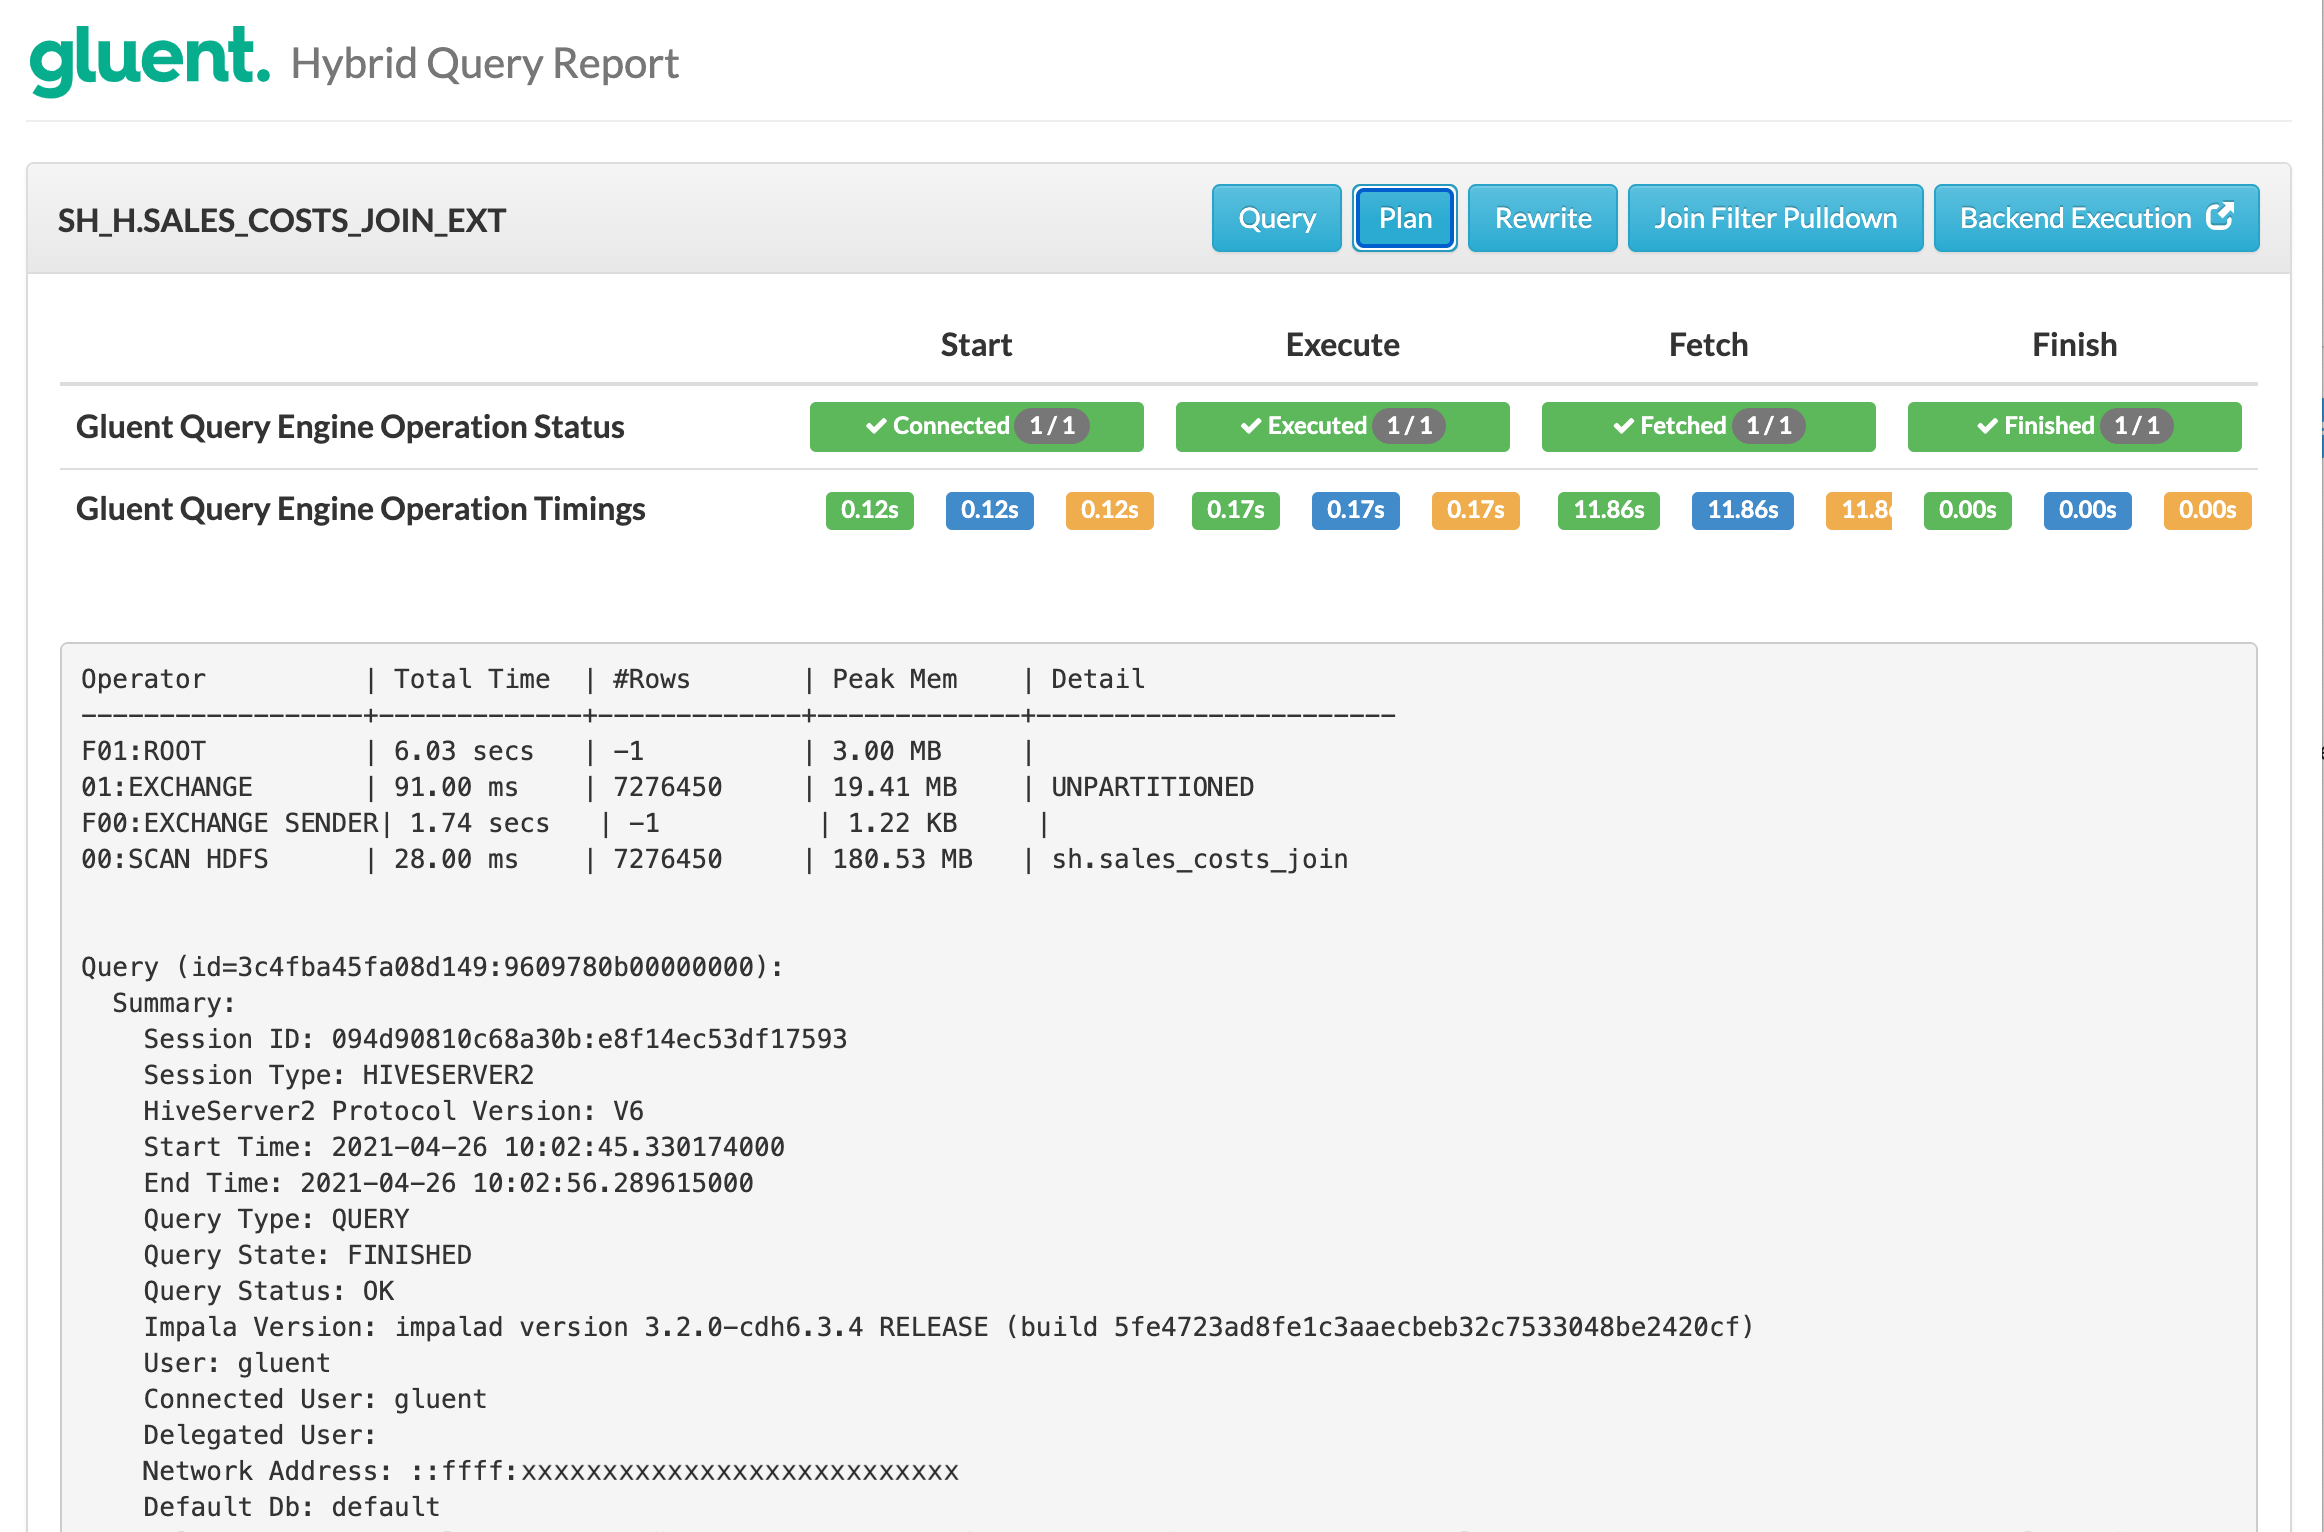Click the green 0.12s Start timing label

coord(869,510)
